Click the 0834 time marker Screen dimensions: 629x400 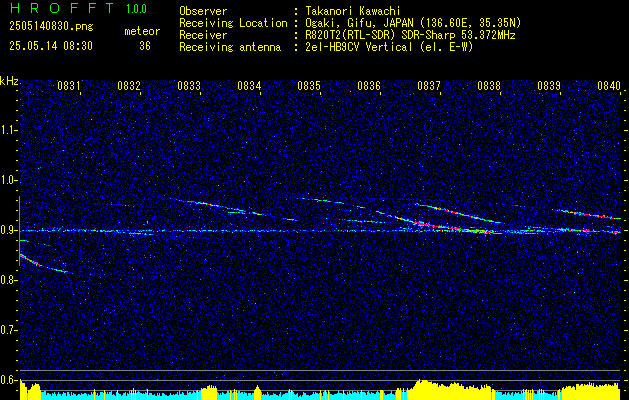point(249,85)
